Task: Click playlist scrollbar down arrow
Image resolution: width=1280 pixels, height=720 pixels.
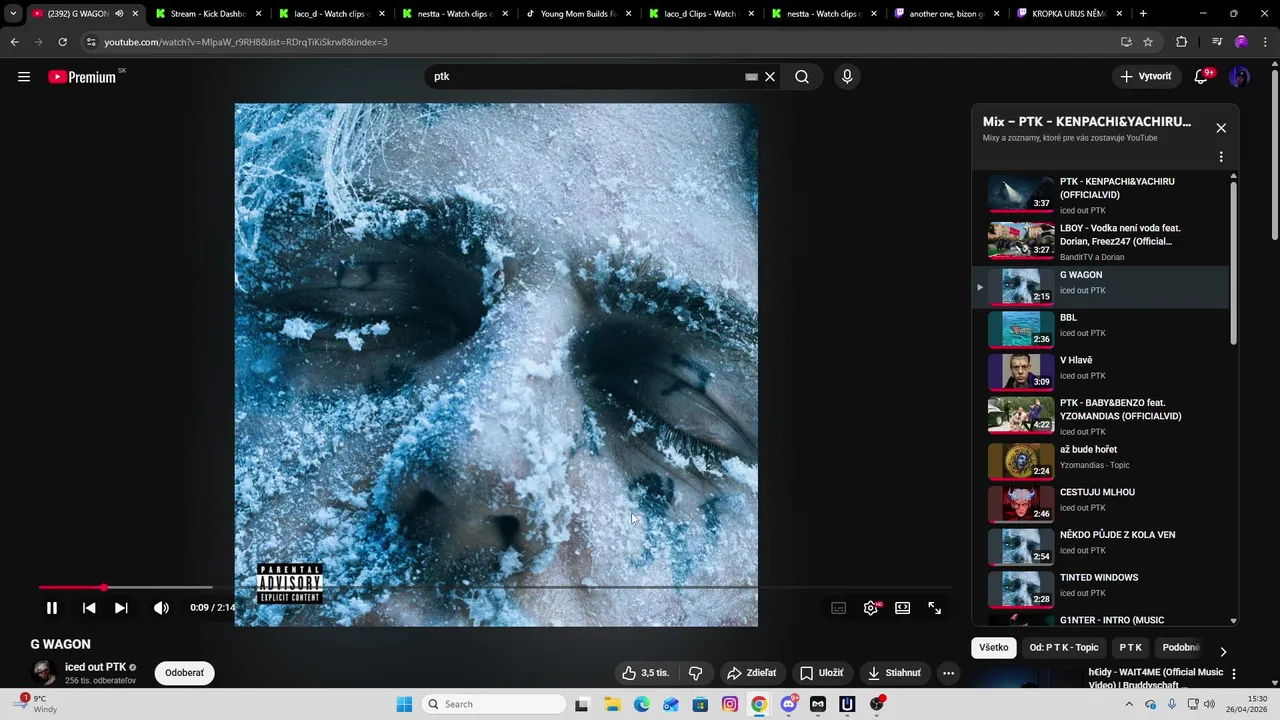Action: coord(1233,621)
